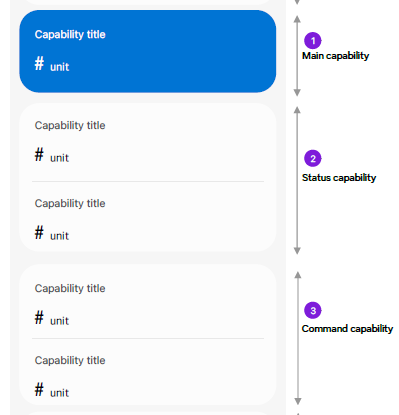Select Capability title in Command card's bottom row
399x415 pixels.
point(70,361)
